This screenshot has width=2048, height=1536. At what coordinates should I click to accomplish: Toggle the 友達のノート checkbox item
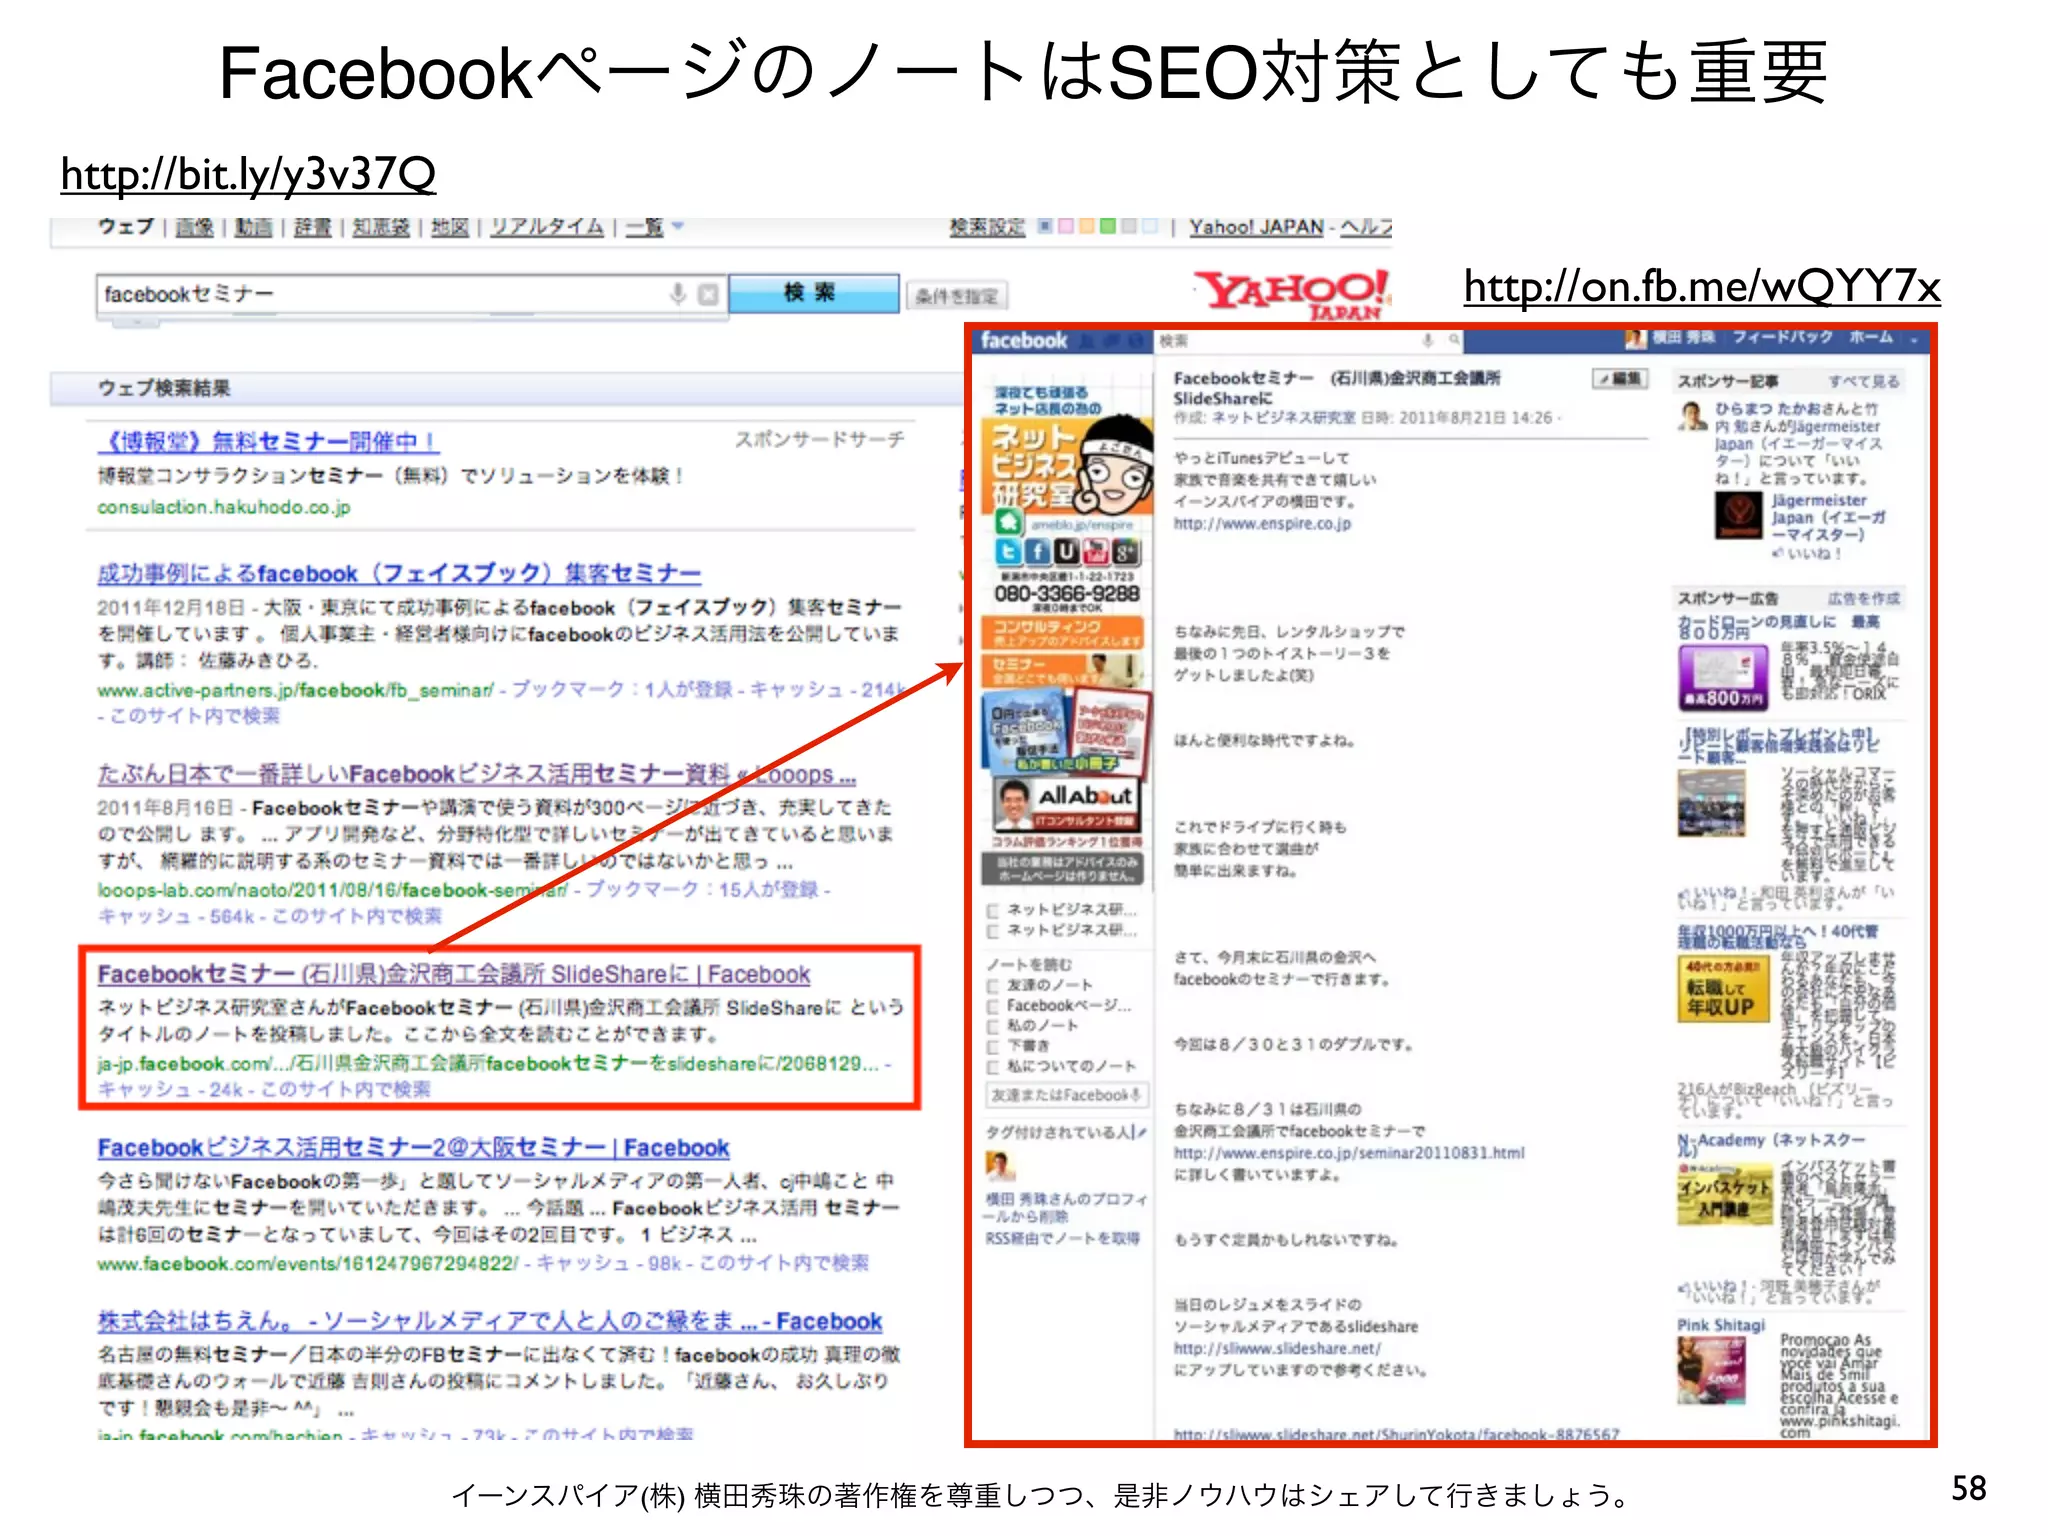click(993, 985)
